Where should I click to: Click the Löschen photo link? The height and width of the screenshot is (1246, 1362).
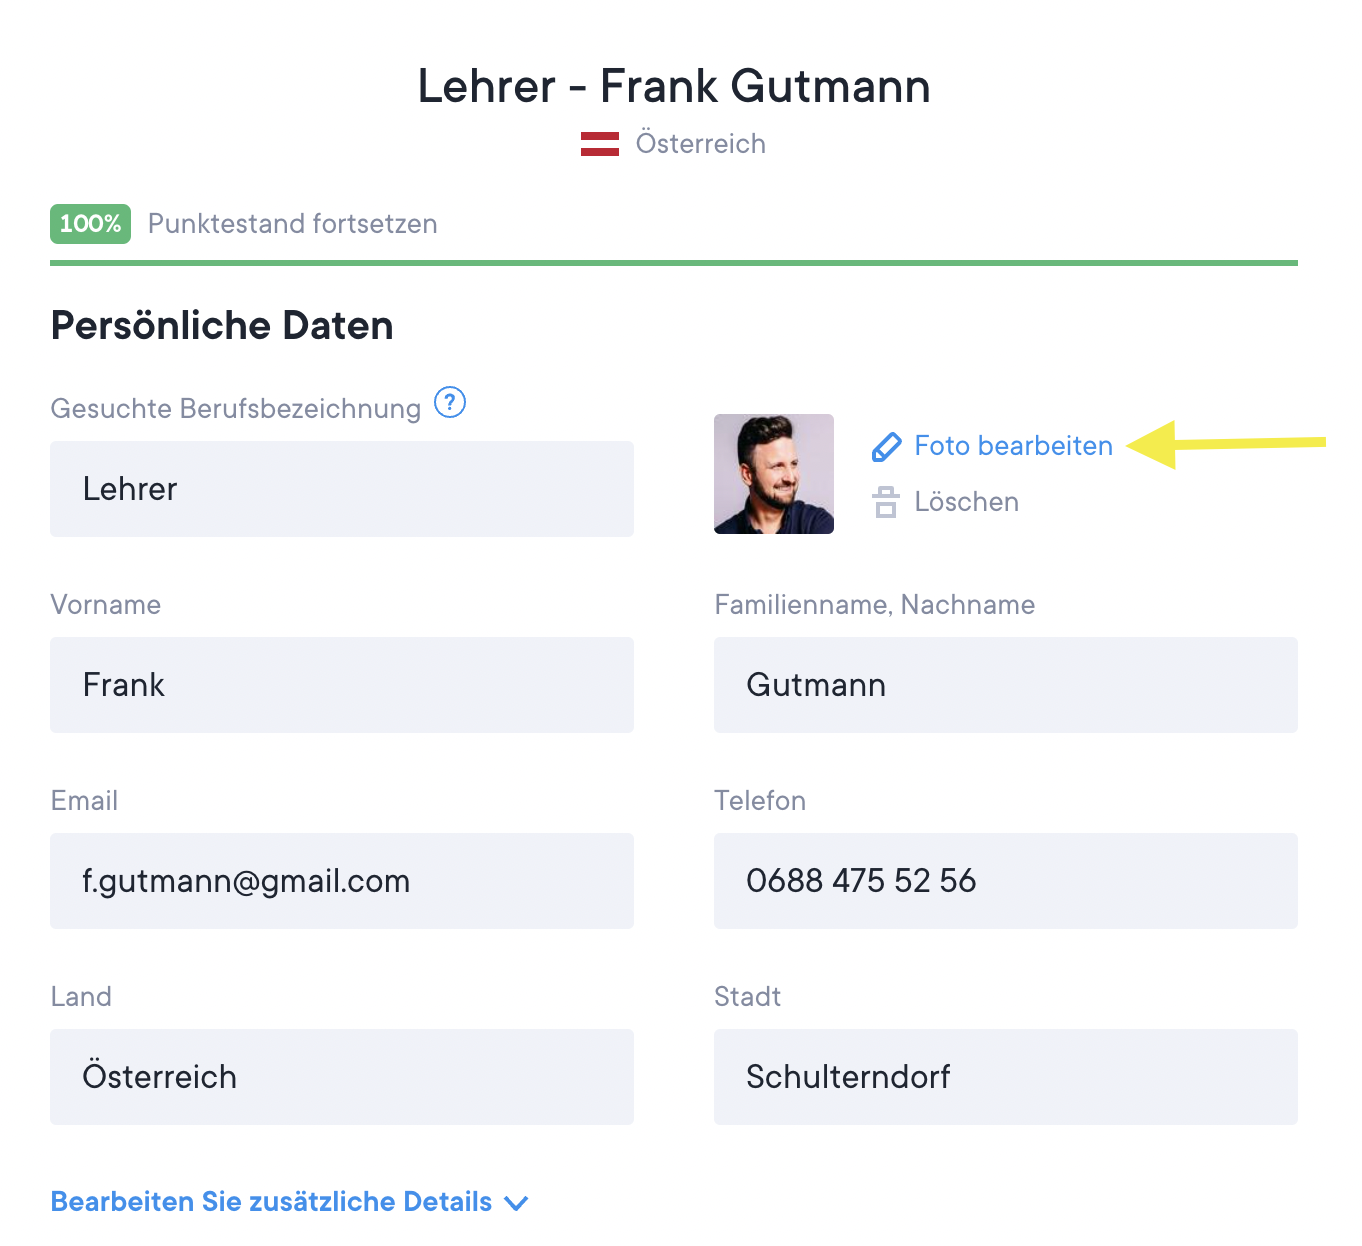coord(966,502)
